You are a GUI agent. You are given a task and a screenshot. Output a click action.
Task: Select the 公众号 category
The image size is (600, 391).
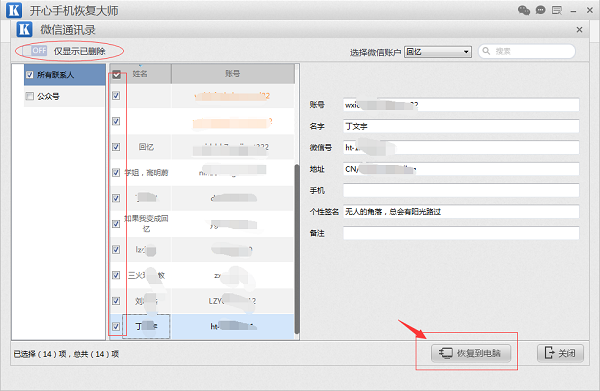coord(65,96)
